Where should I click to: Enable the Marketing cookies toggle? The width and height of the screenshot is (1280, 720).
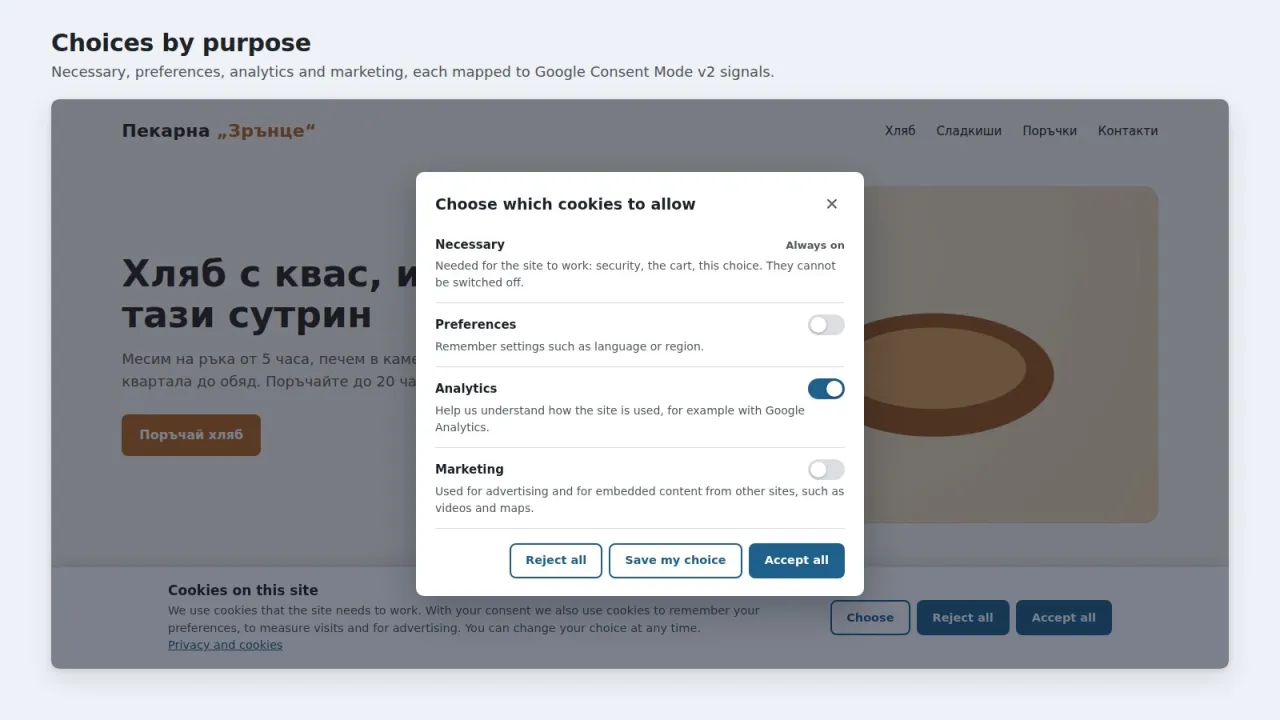tap(826, 470)
